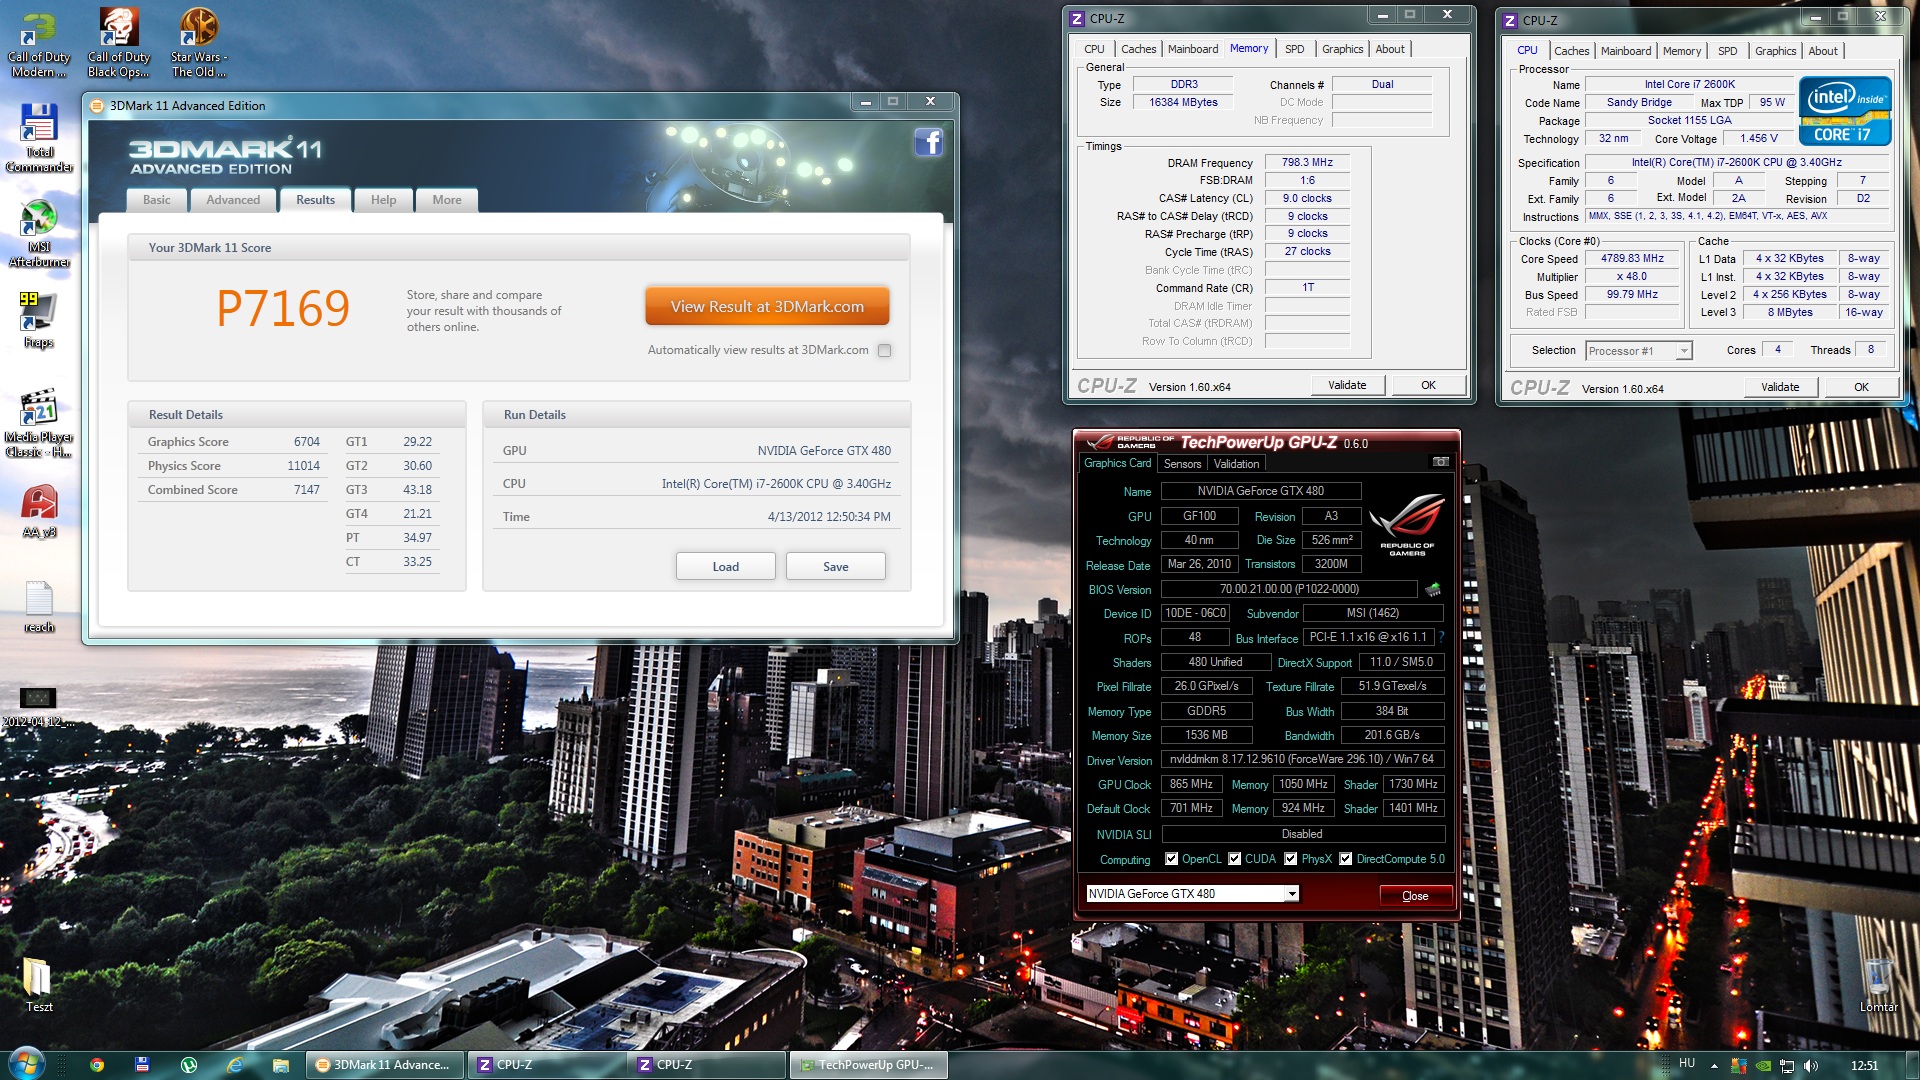This screenshot has height=1080, width=1920.
Task: Click the Facebook icon in 3DMark
Action: (928, 143)
